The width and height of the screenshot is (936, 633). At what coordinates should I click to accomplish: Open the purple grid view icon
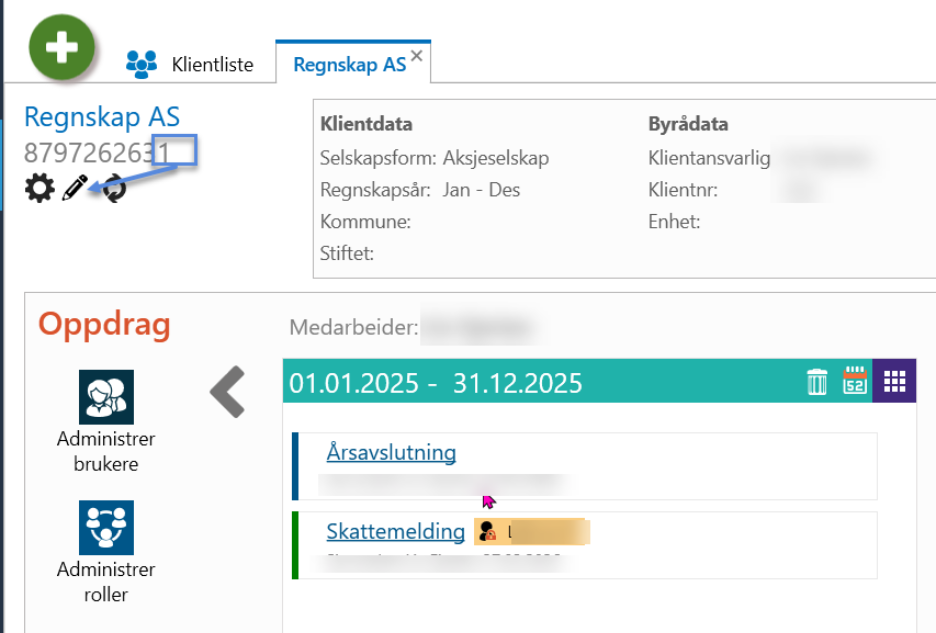[894, 381]
